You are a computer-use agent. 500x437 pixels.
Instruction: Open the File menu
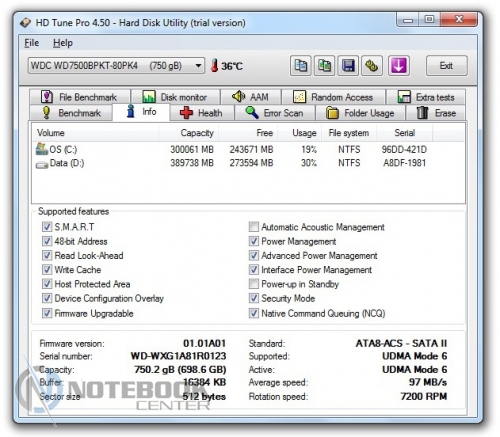pyautogui.click(x=32, y=43)
